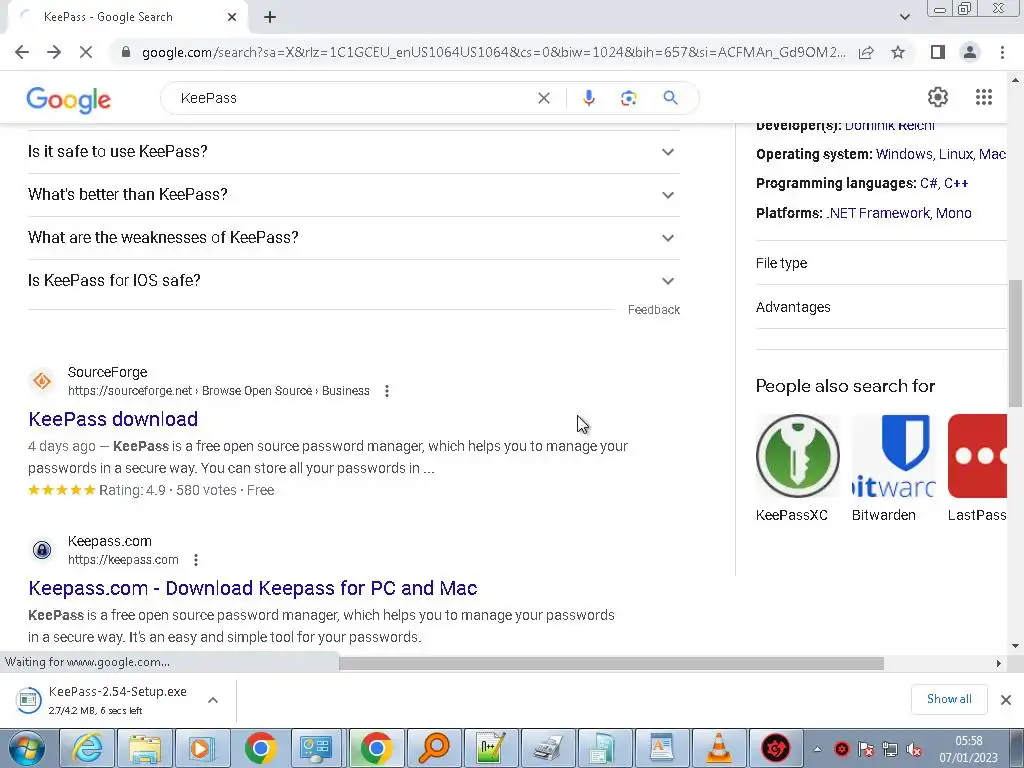Open the Windows Start menu
The image size is (1024, 768).
coord(27,748)
